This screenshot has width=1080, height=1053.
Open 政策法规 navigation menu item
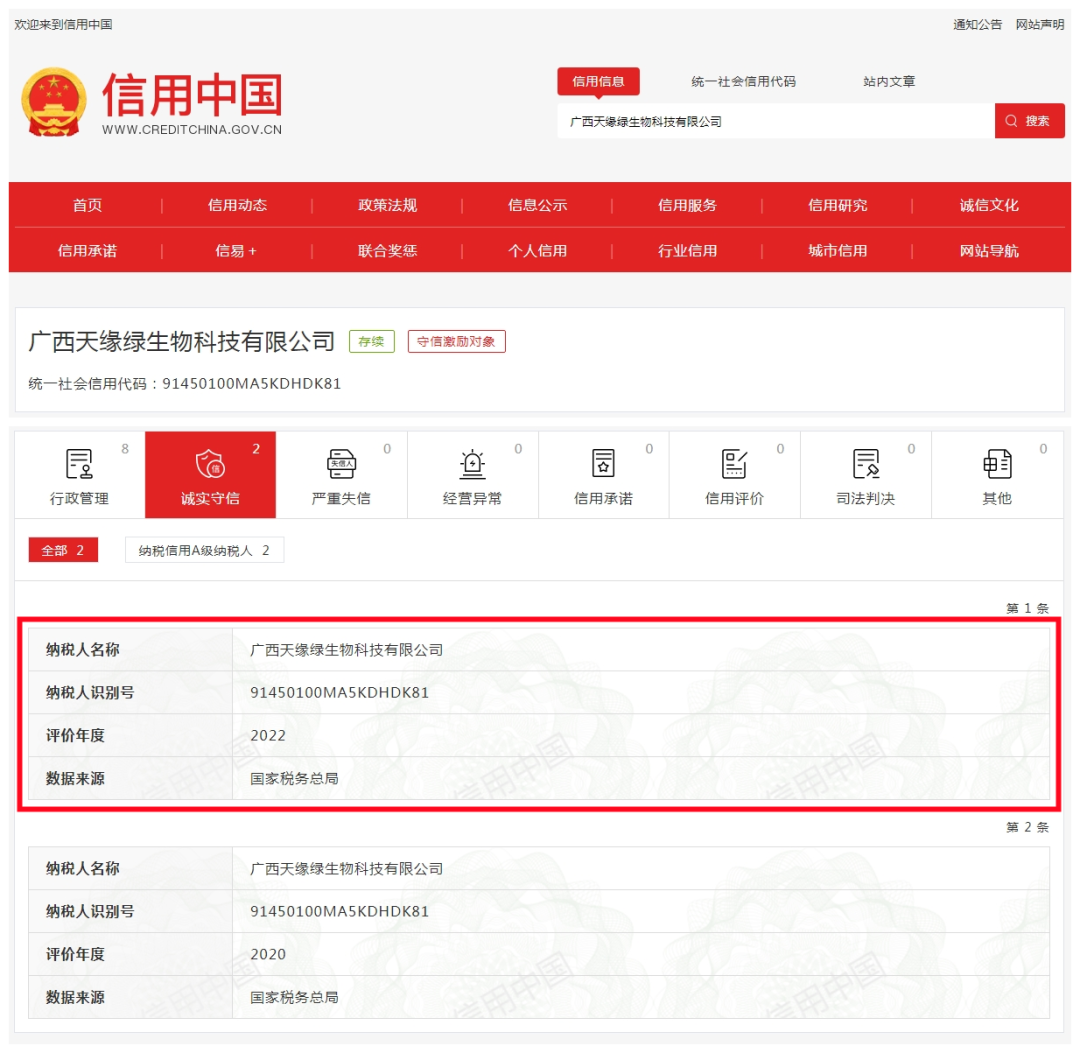387,205
